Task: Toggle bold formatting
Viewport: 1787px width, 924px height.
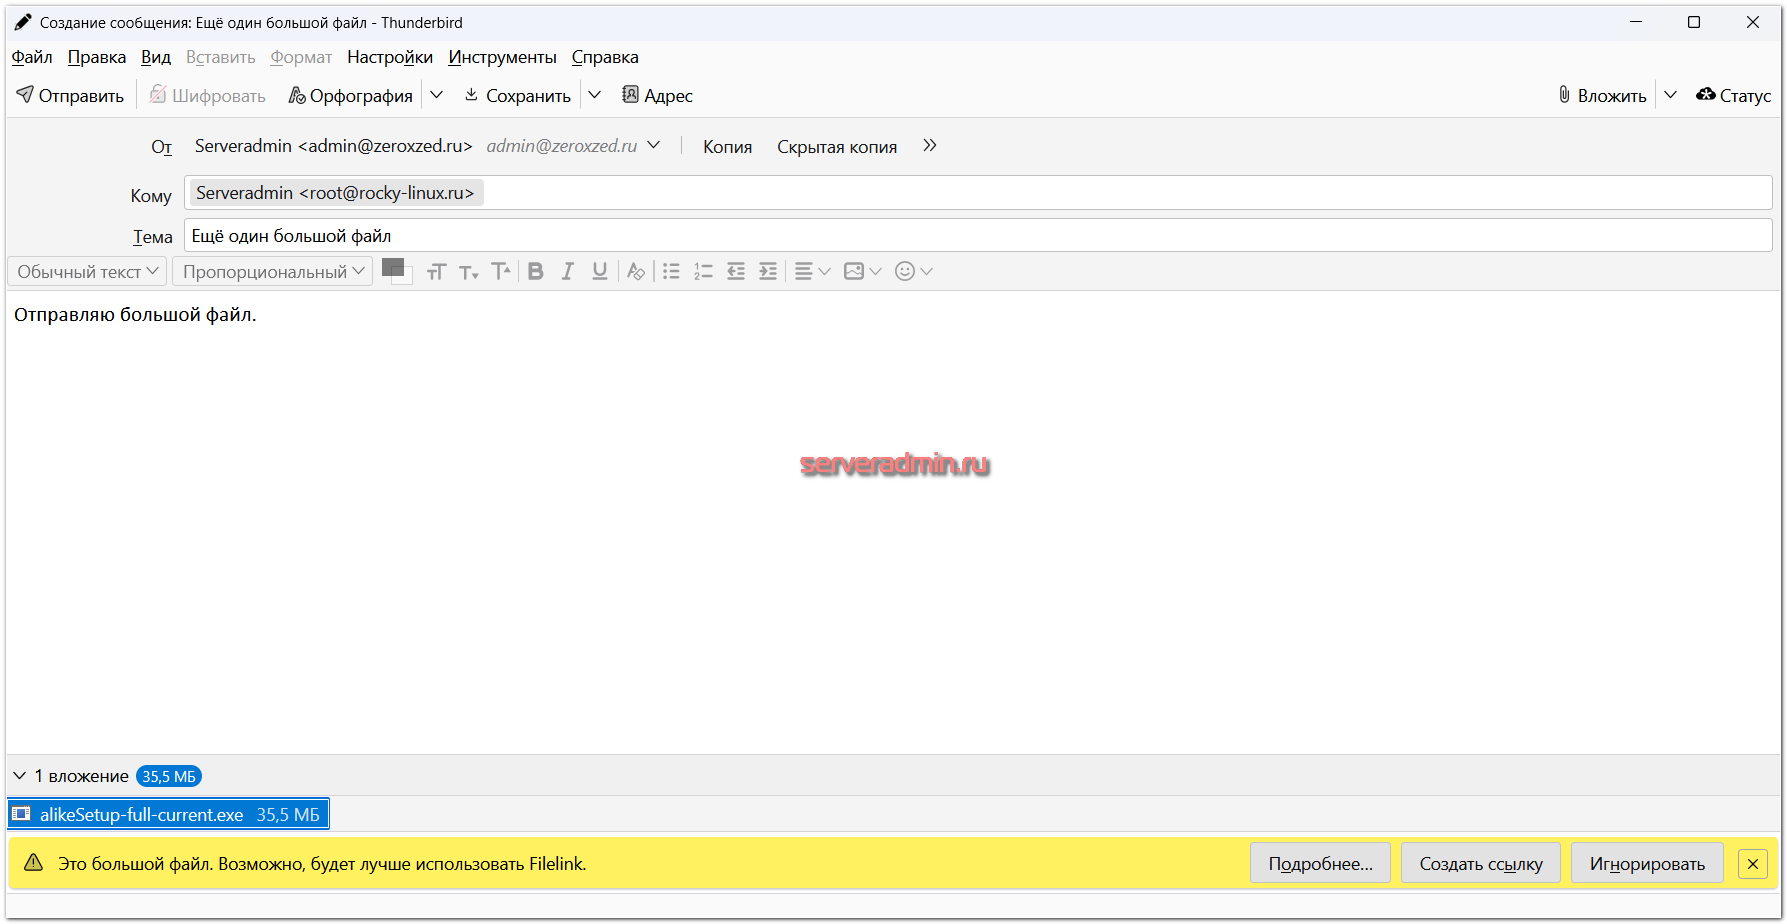Action: click(x=536, y=272)
